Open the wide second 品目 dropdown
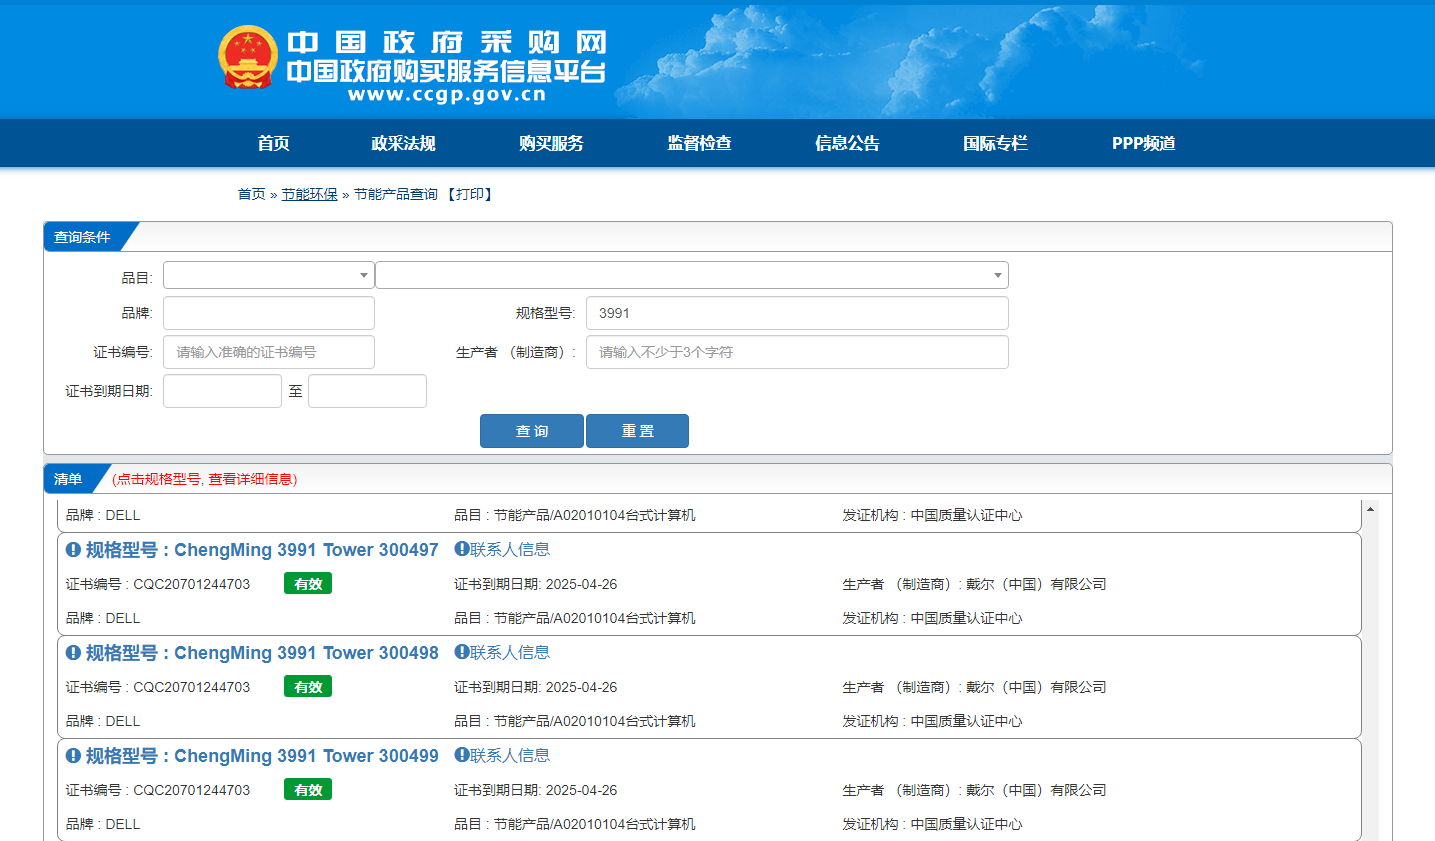Image resolution: width=1435 pixels, height=841 pixels. tap(692, 275)
